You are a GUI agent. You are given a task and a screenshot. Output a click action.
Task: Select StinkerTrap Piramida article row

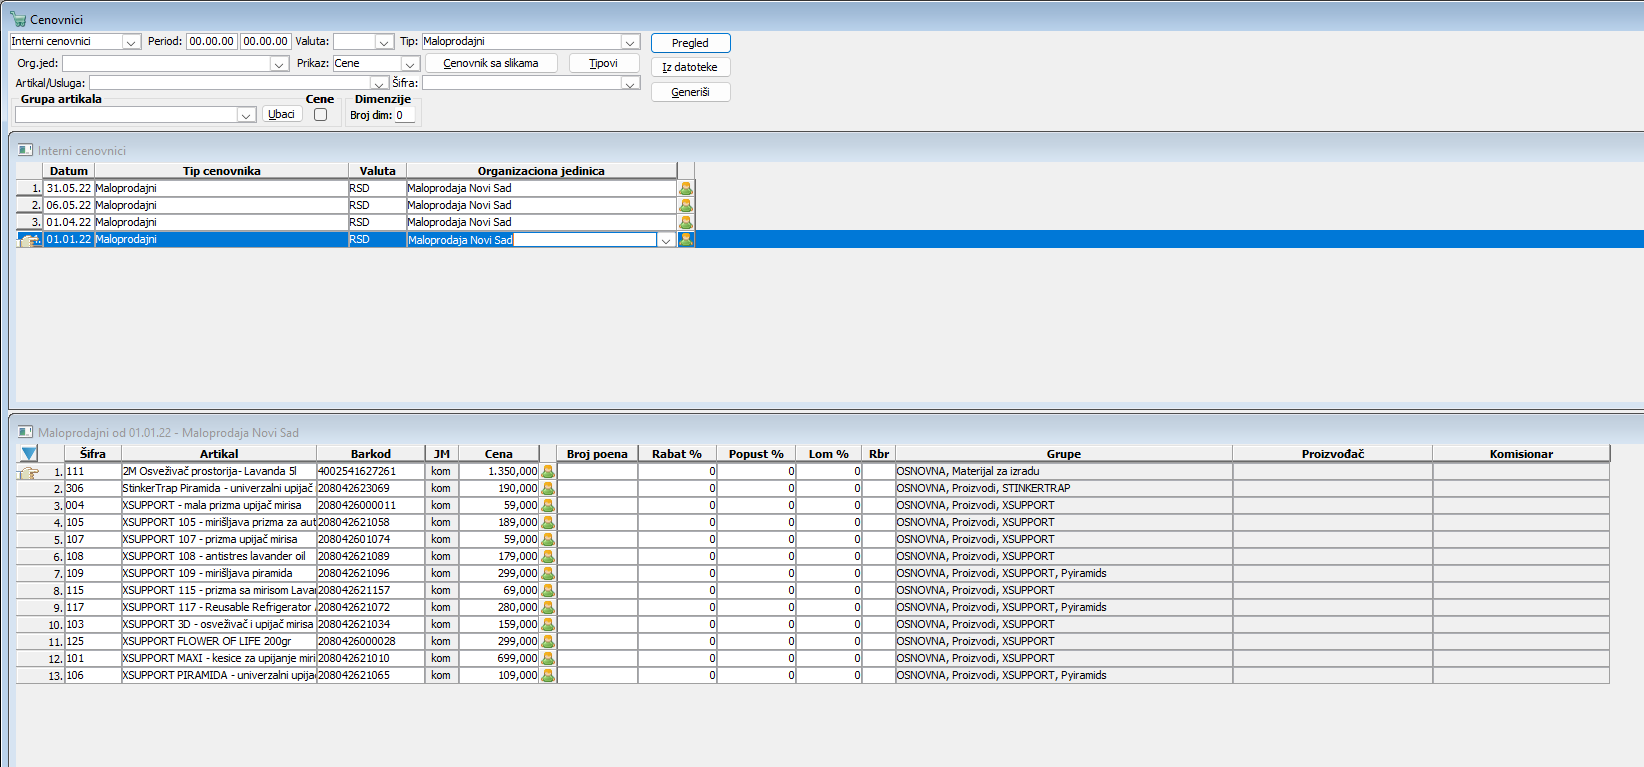pos(813,488)
